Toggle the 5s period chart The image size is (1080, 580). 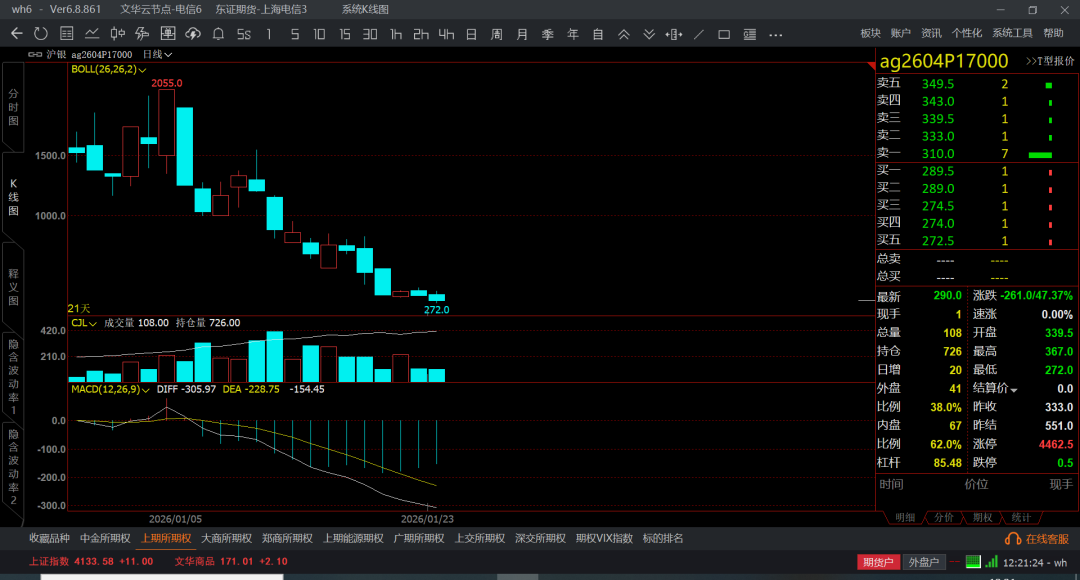coord(243,34)
